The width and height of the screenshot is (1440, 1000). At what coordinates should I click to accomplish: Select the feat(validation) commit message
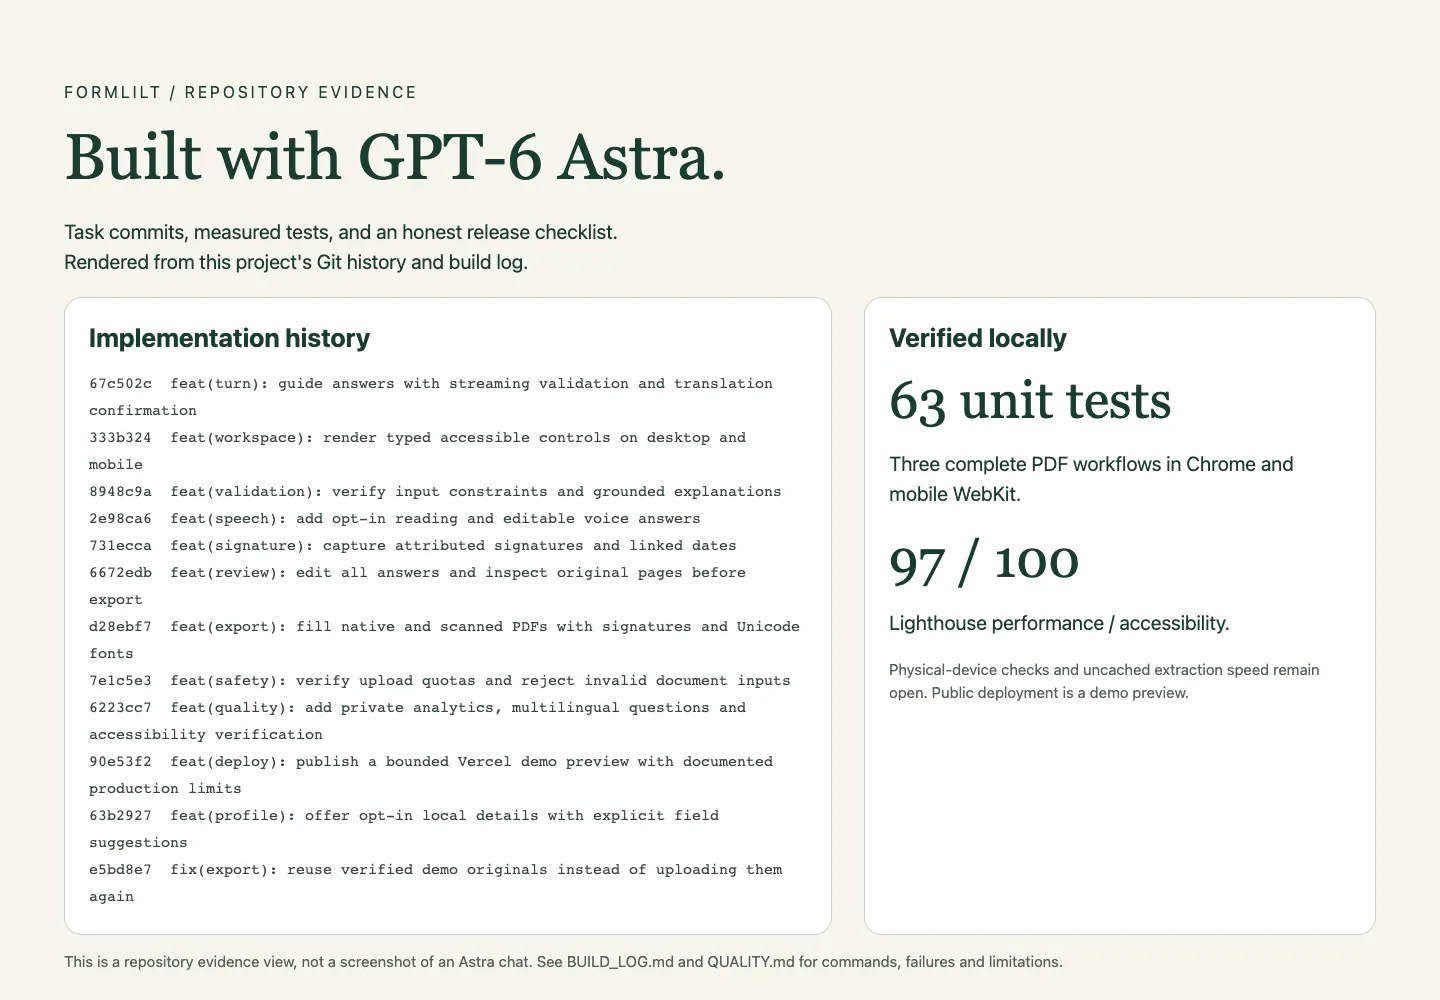476,492
